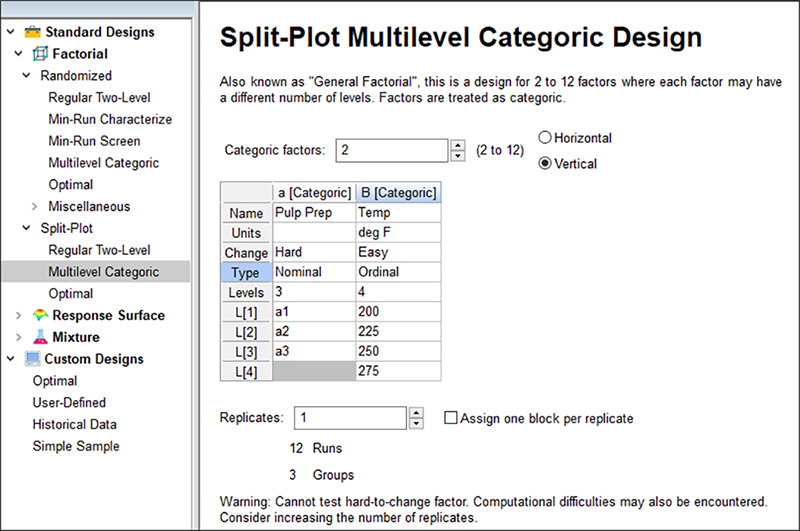This screenshot has width=800, height=531.
Task: Click the Pulp Prep name cell
Action: [311, 213]
